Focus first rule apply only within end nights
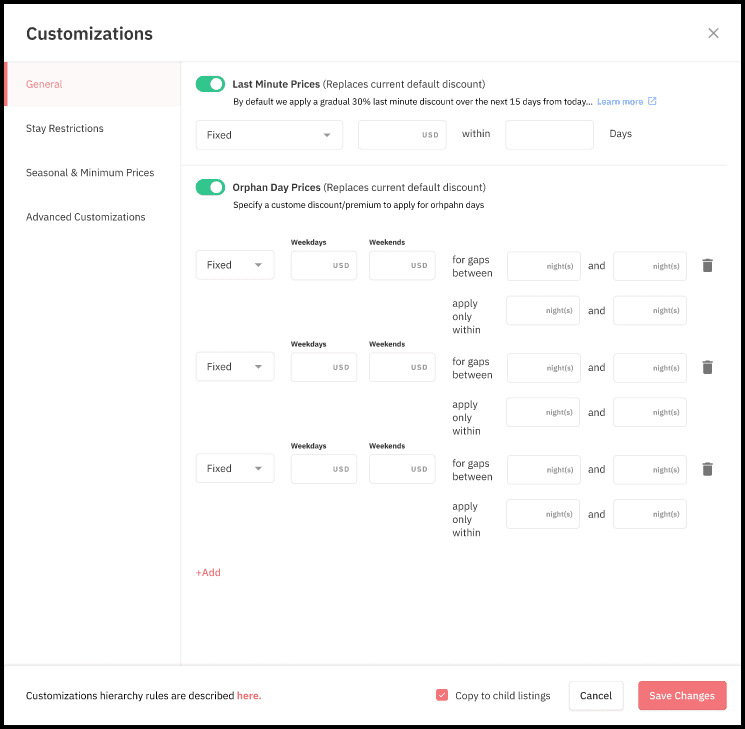Screen dimensions: 745x729 coord(649,310)
